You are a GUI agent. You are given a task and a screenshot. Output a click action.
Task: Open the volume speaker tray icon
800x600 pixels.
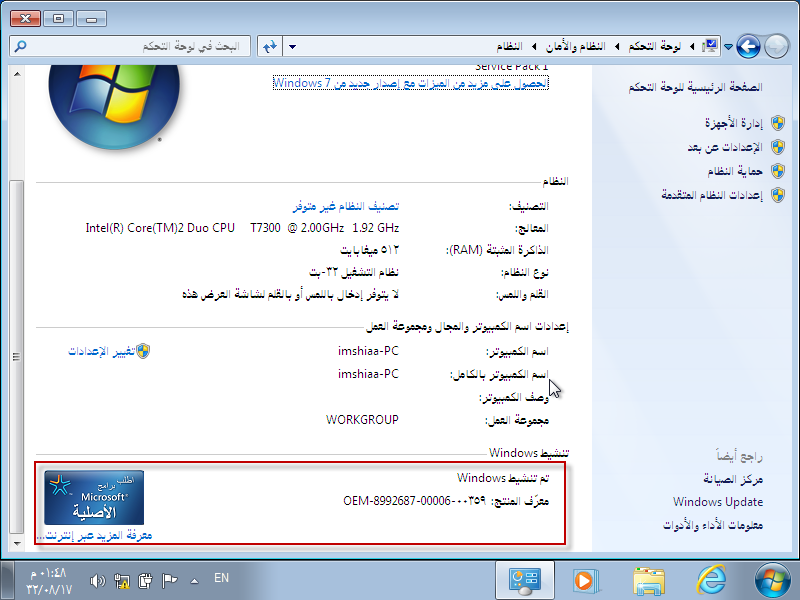pyautogui.click(x=97, y=581)
